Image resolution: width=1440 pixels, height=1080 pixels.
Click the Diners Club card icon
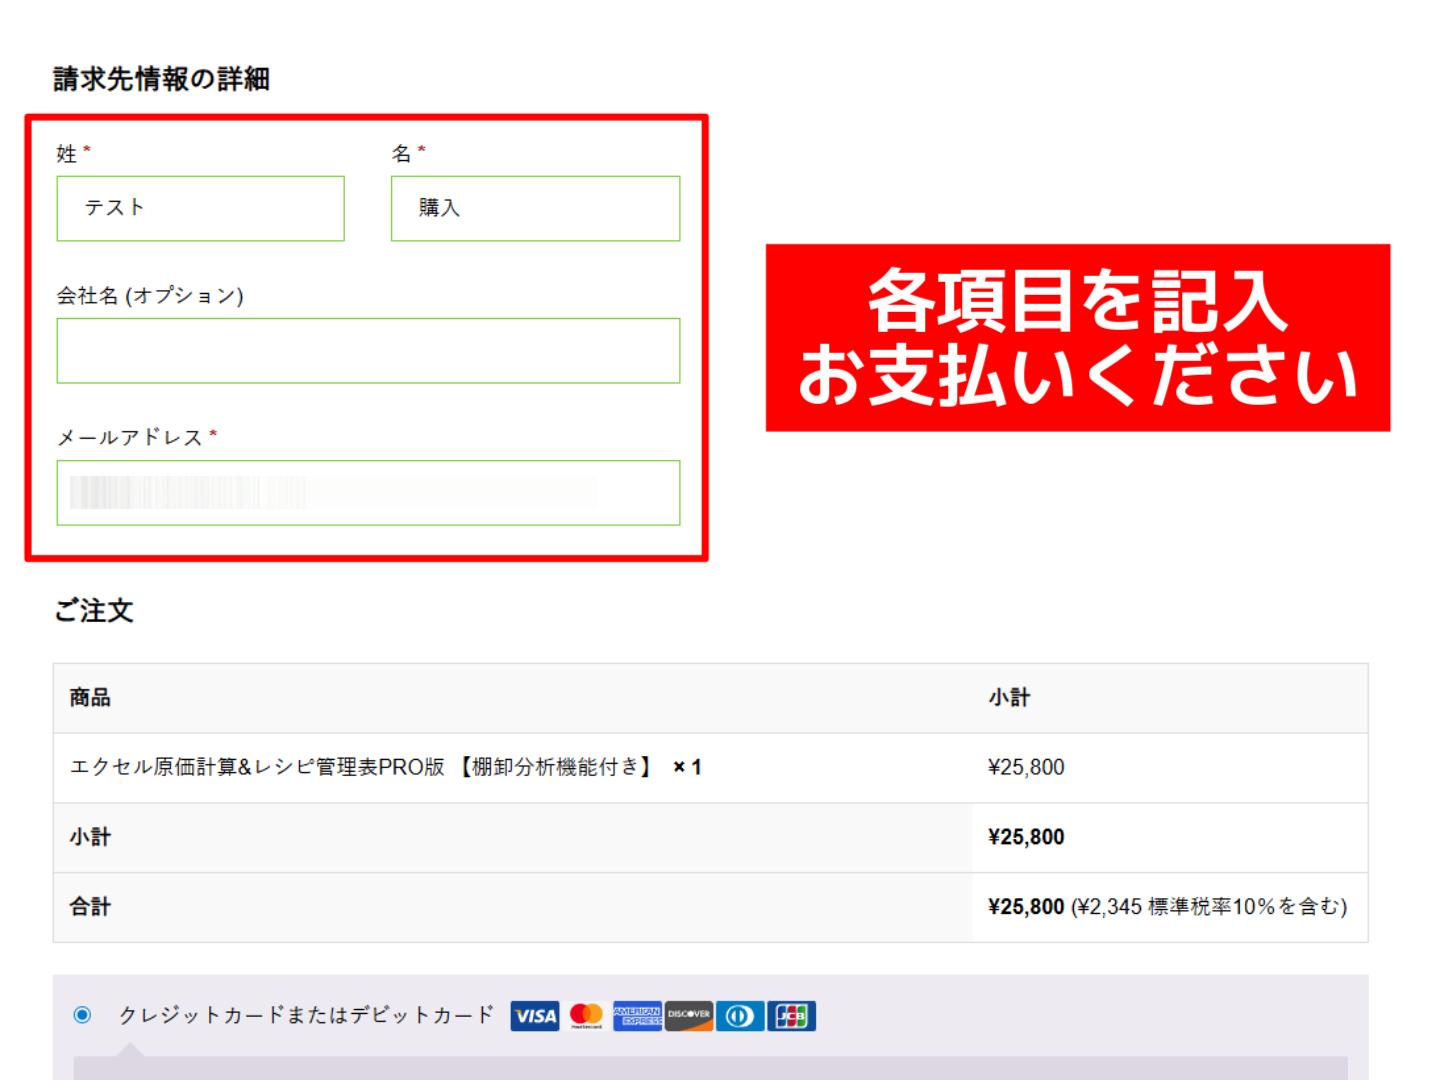tap(740, 1016)
